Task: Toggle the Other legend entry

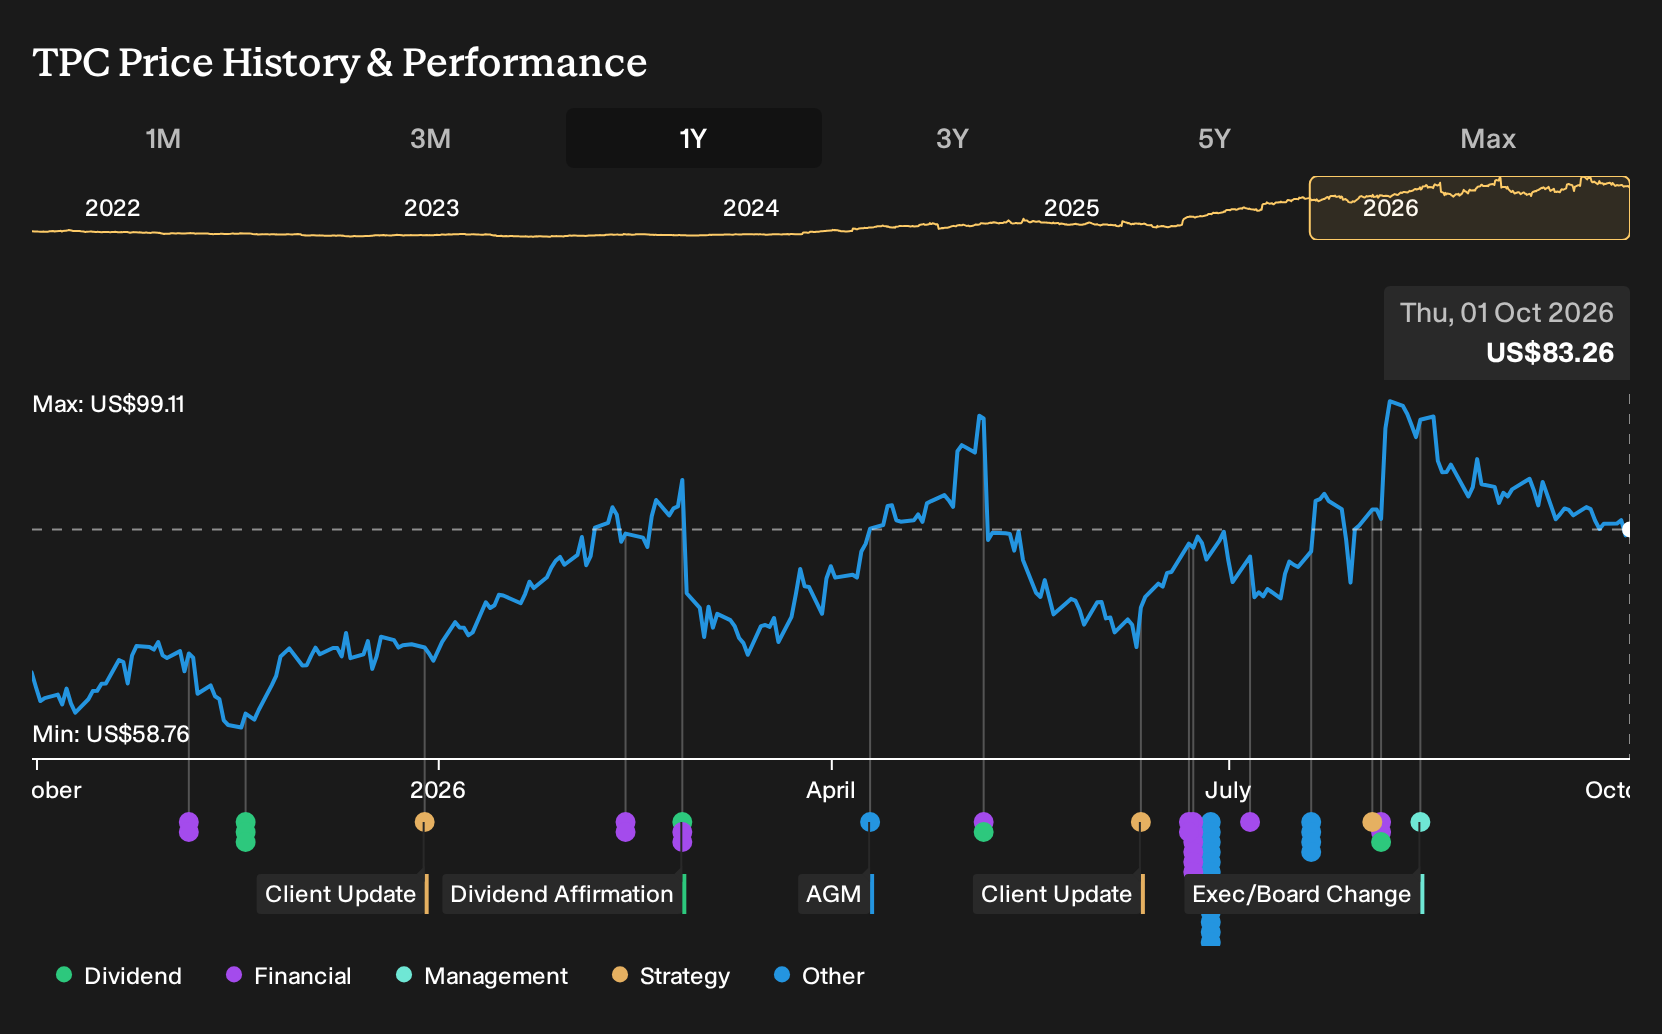Action: (x=819, y=976)
